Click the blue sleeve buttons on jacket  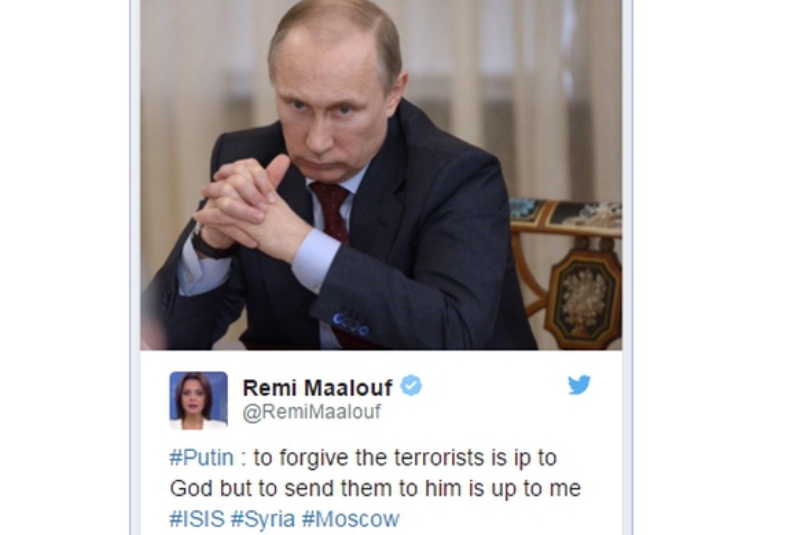(351, 324)
